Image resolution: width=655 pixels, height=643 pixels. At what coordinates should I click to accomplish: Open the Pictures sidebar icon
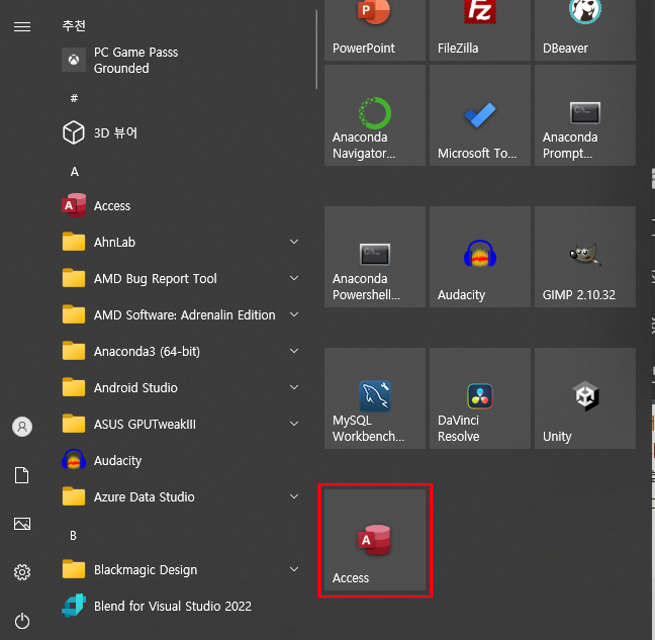pyautogui.click(x=22, y=524)
